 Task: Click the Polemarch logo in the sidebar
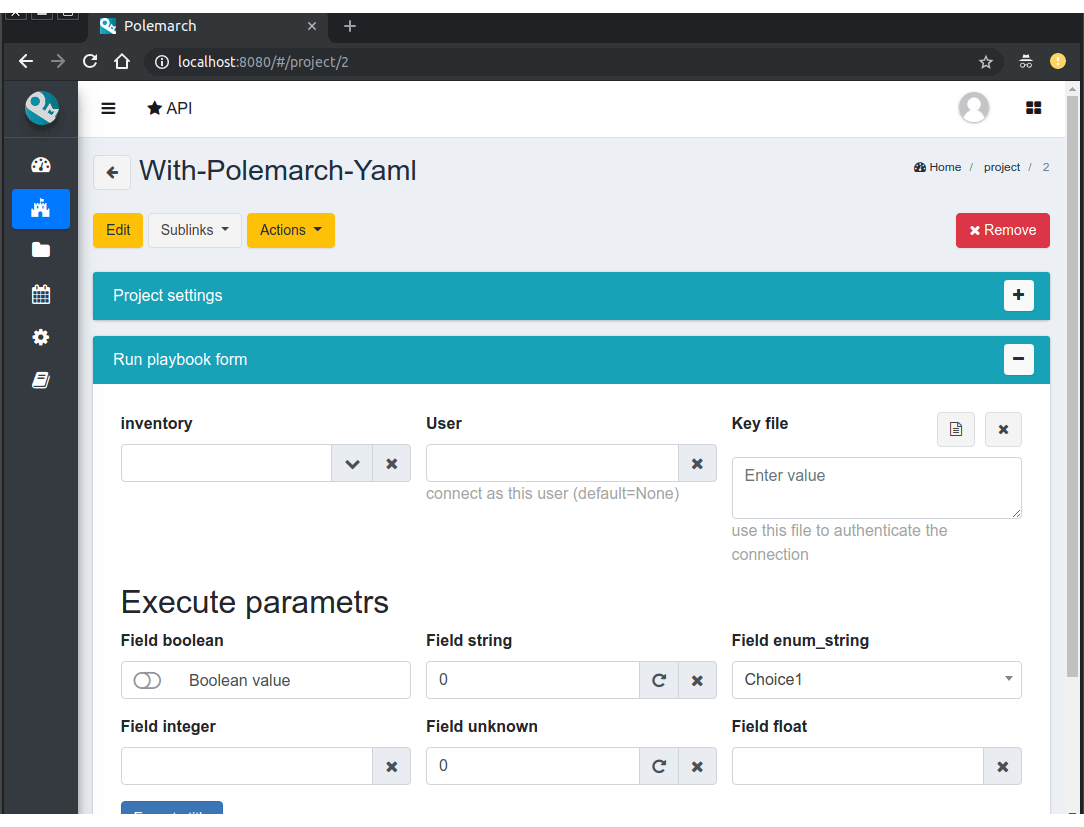(41, 109)
